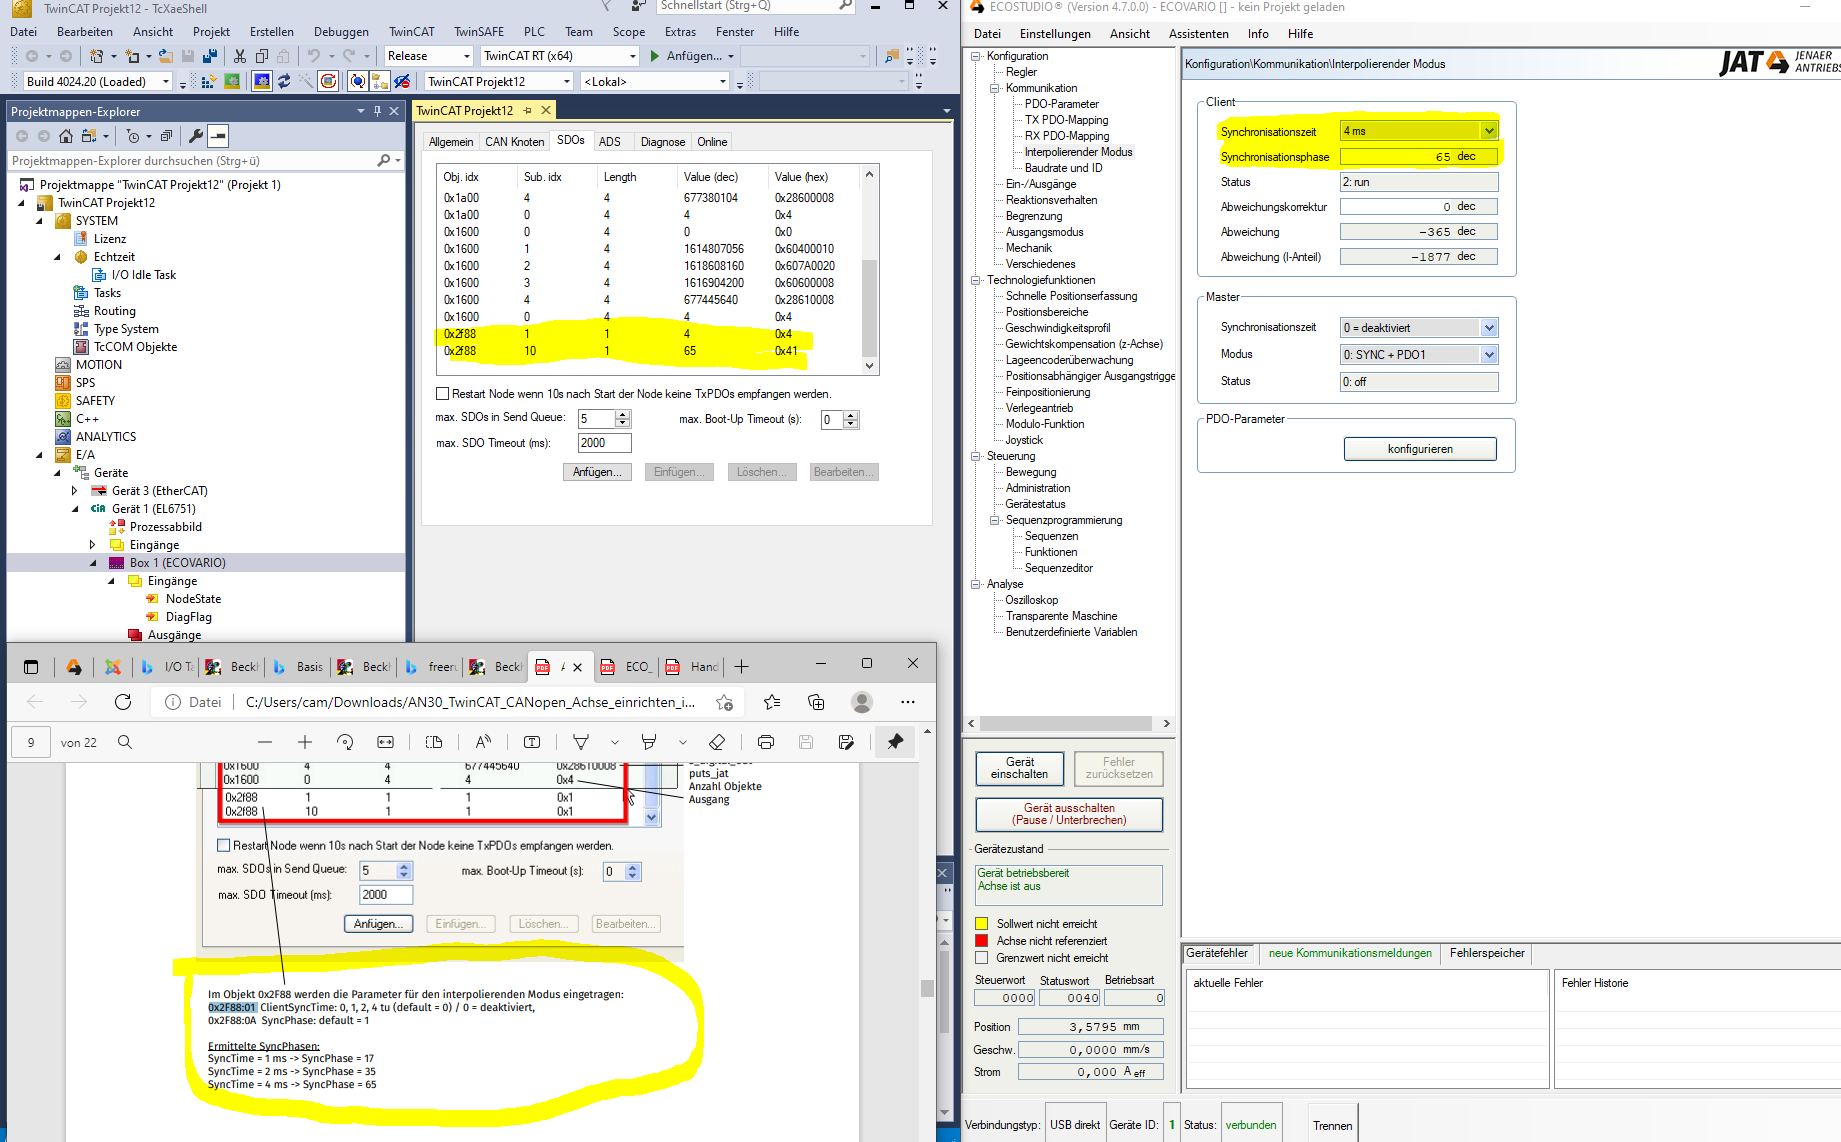Collapse Technologiefunktionen node in ECOSTUDIO tree
The image size is (1841, 1142).
975,280
